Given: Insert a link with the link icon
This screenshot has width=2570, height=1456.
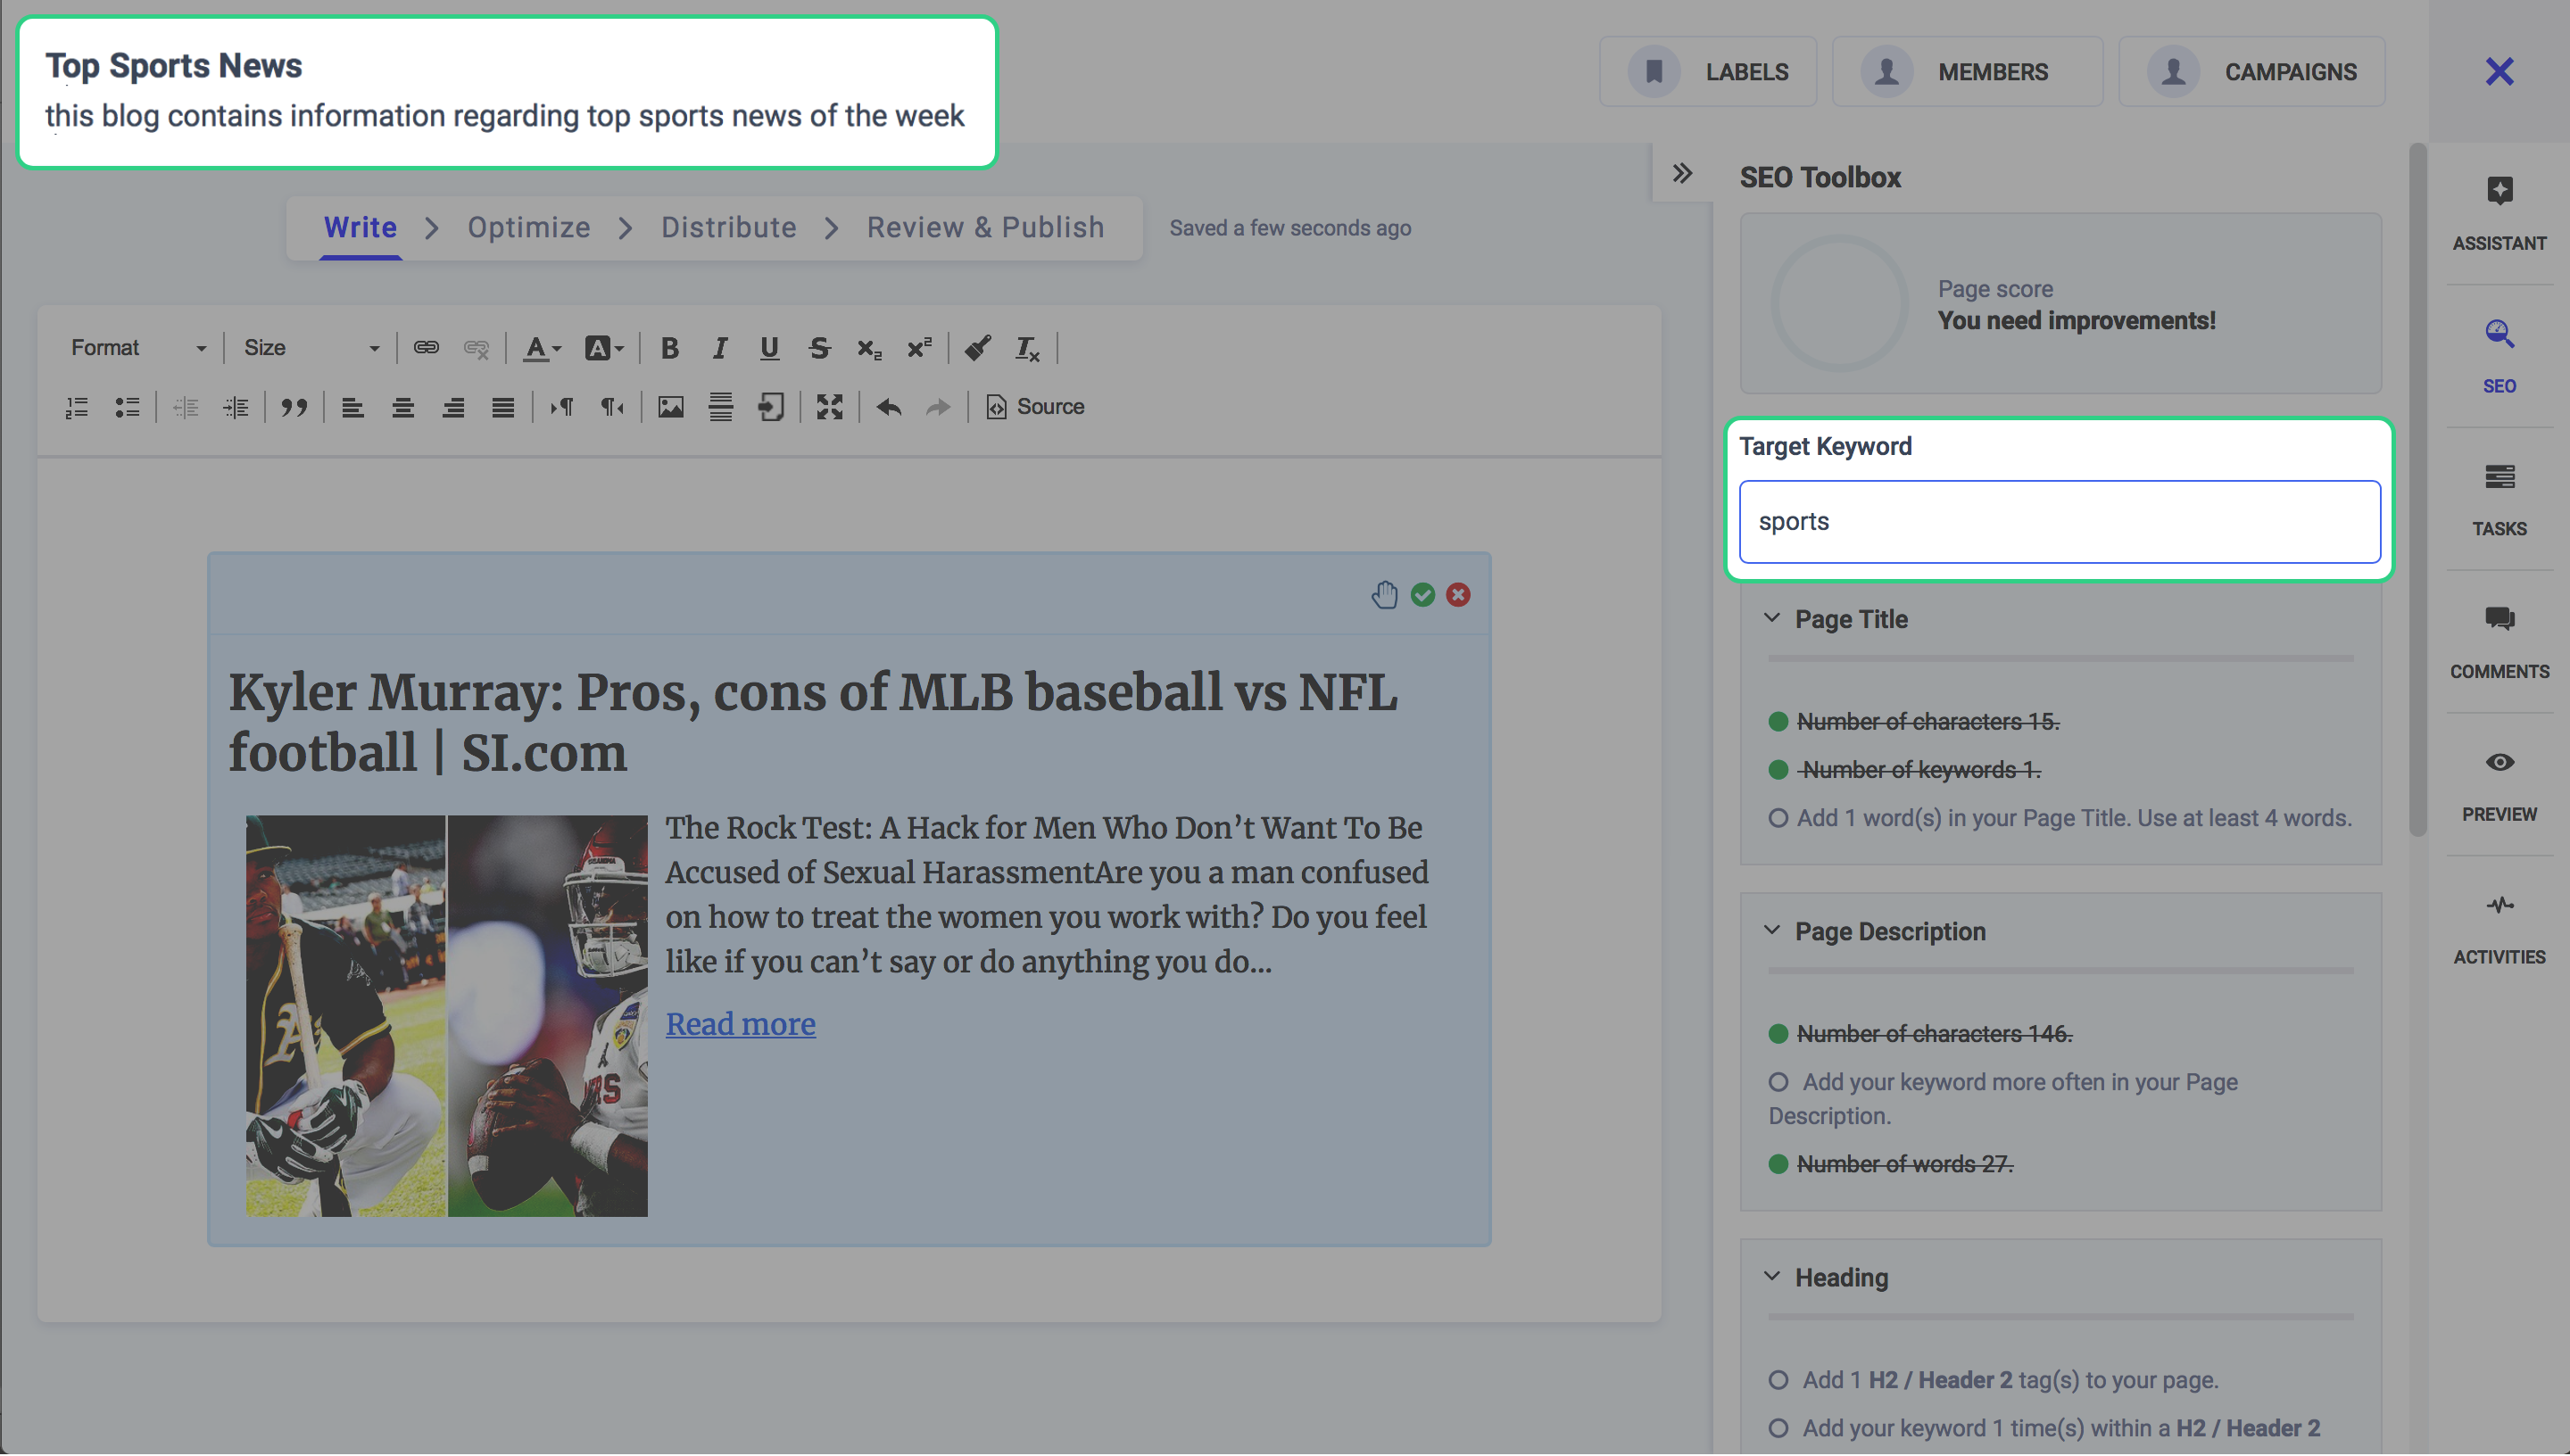Looking at the screenshot, I should (x=426, y=348).
